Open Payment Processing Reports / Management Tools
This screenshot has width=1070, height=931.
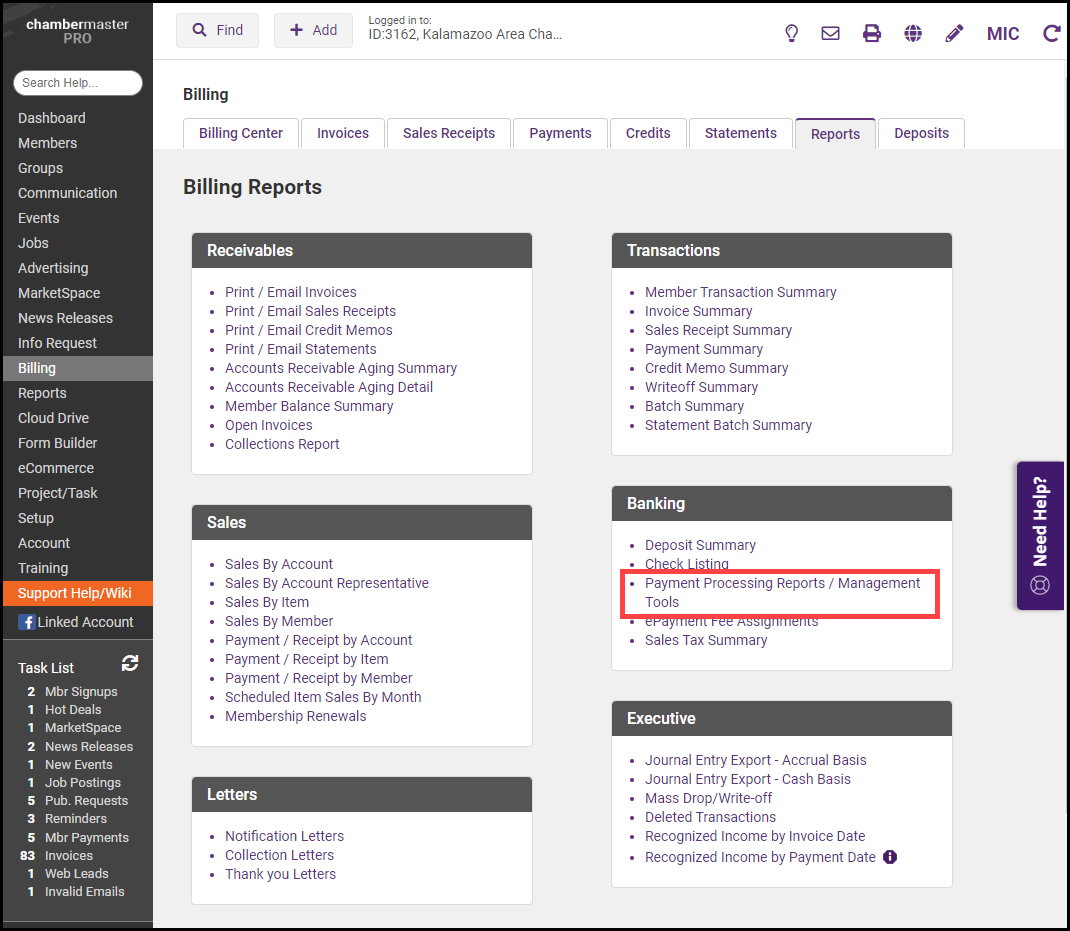(x=782, y=592)
